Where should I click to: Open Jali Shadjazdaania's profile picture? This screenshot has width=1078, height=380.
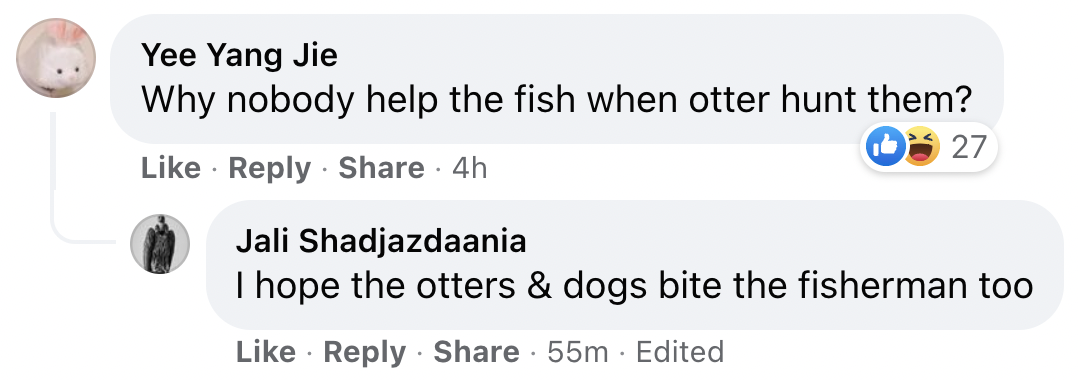click(x=160, y=244)
